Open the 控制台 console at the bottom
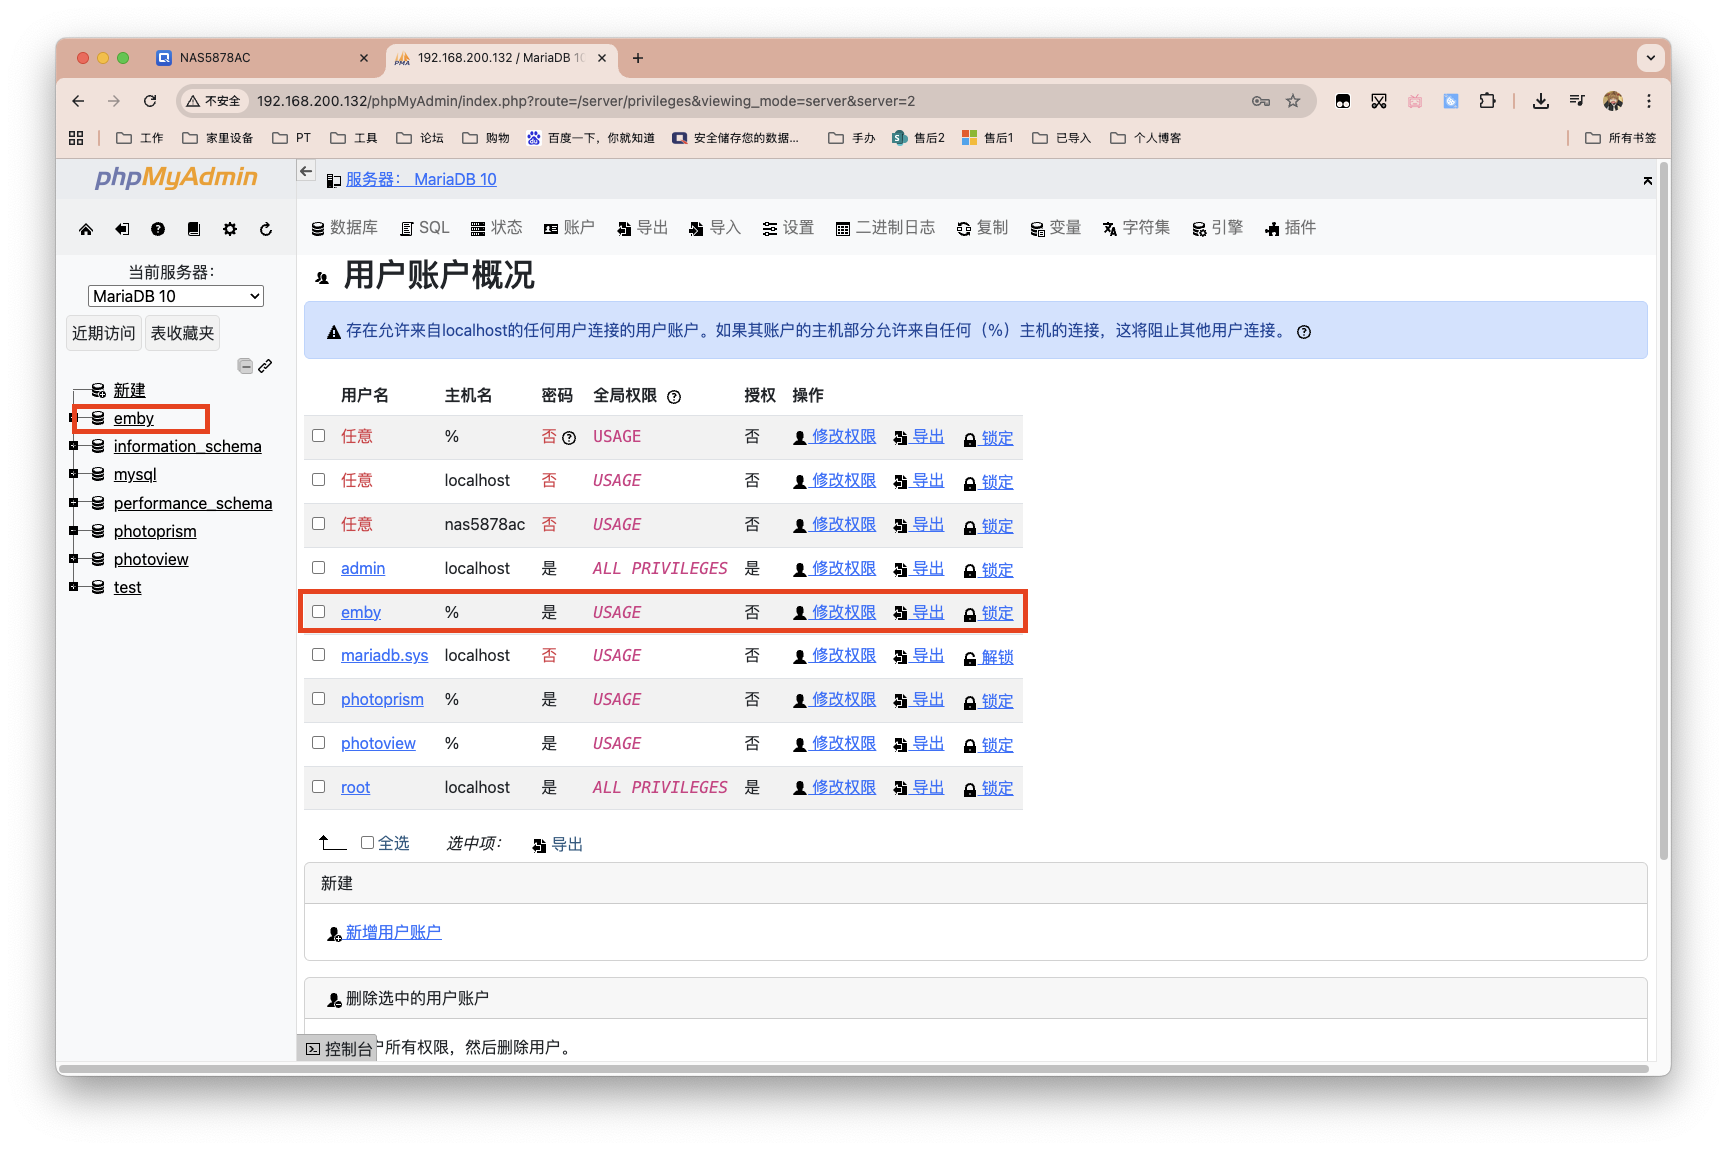Viewport: 1727px width, 1150px height. [x=338, y=1048]
